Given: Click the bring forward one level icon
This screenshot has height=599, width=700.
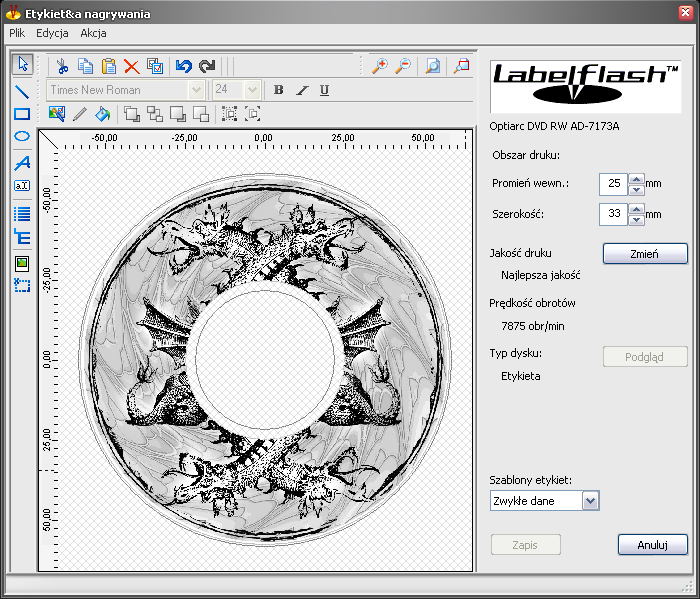Looking at the screenshot, I should click(x=155, y=114).
